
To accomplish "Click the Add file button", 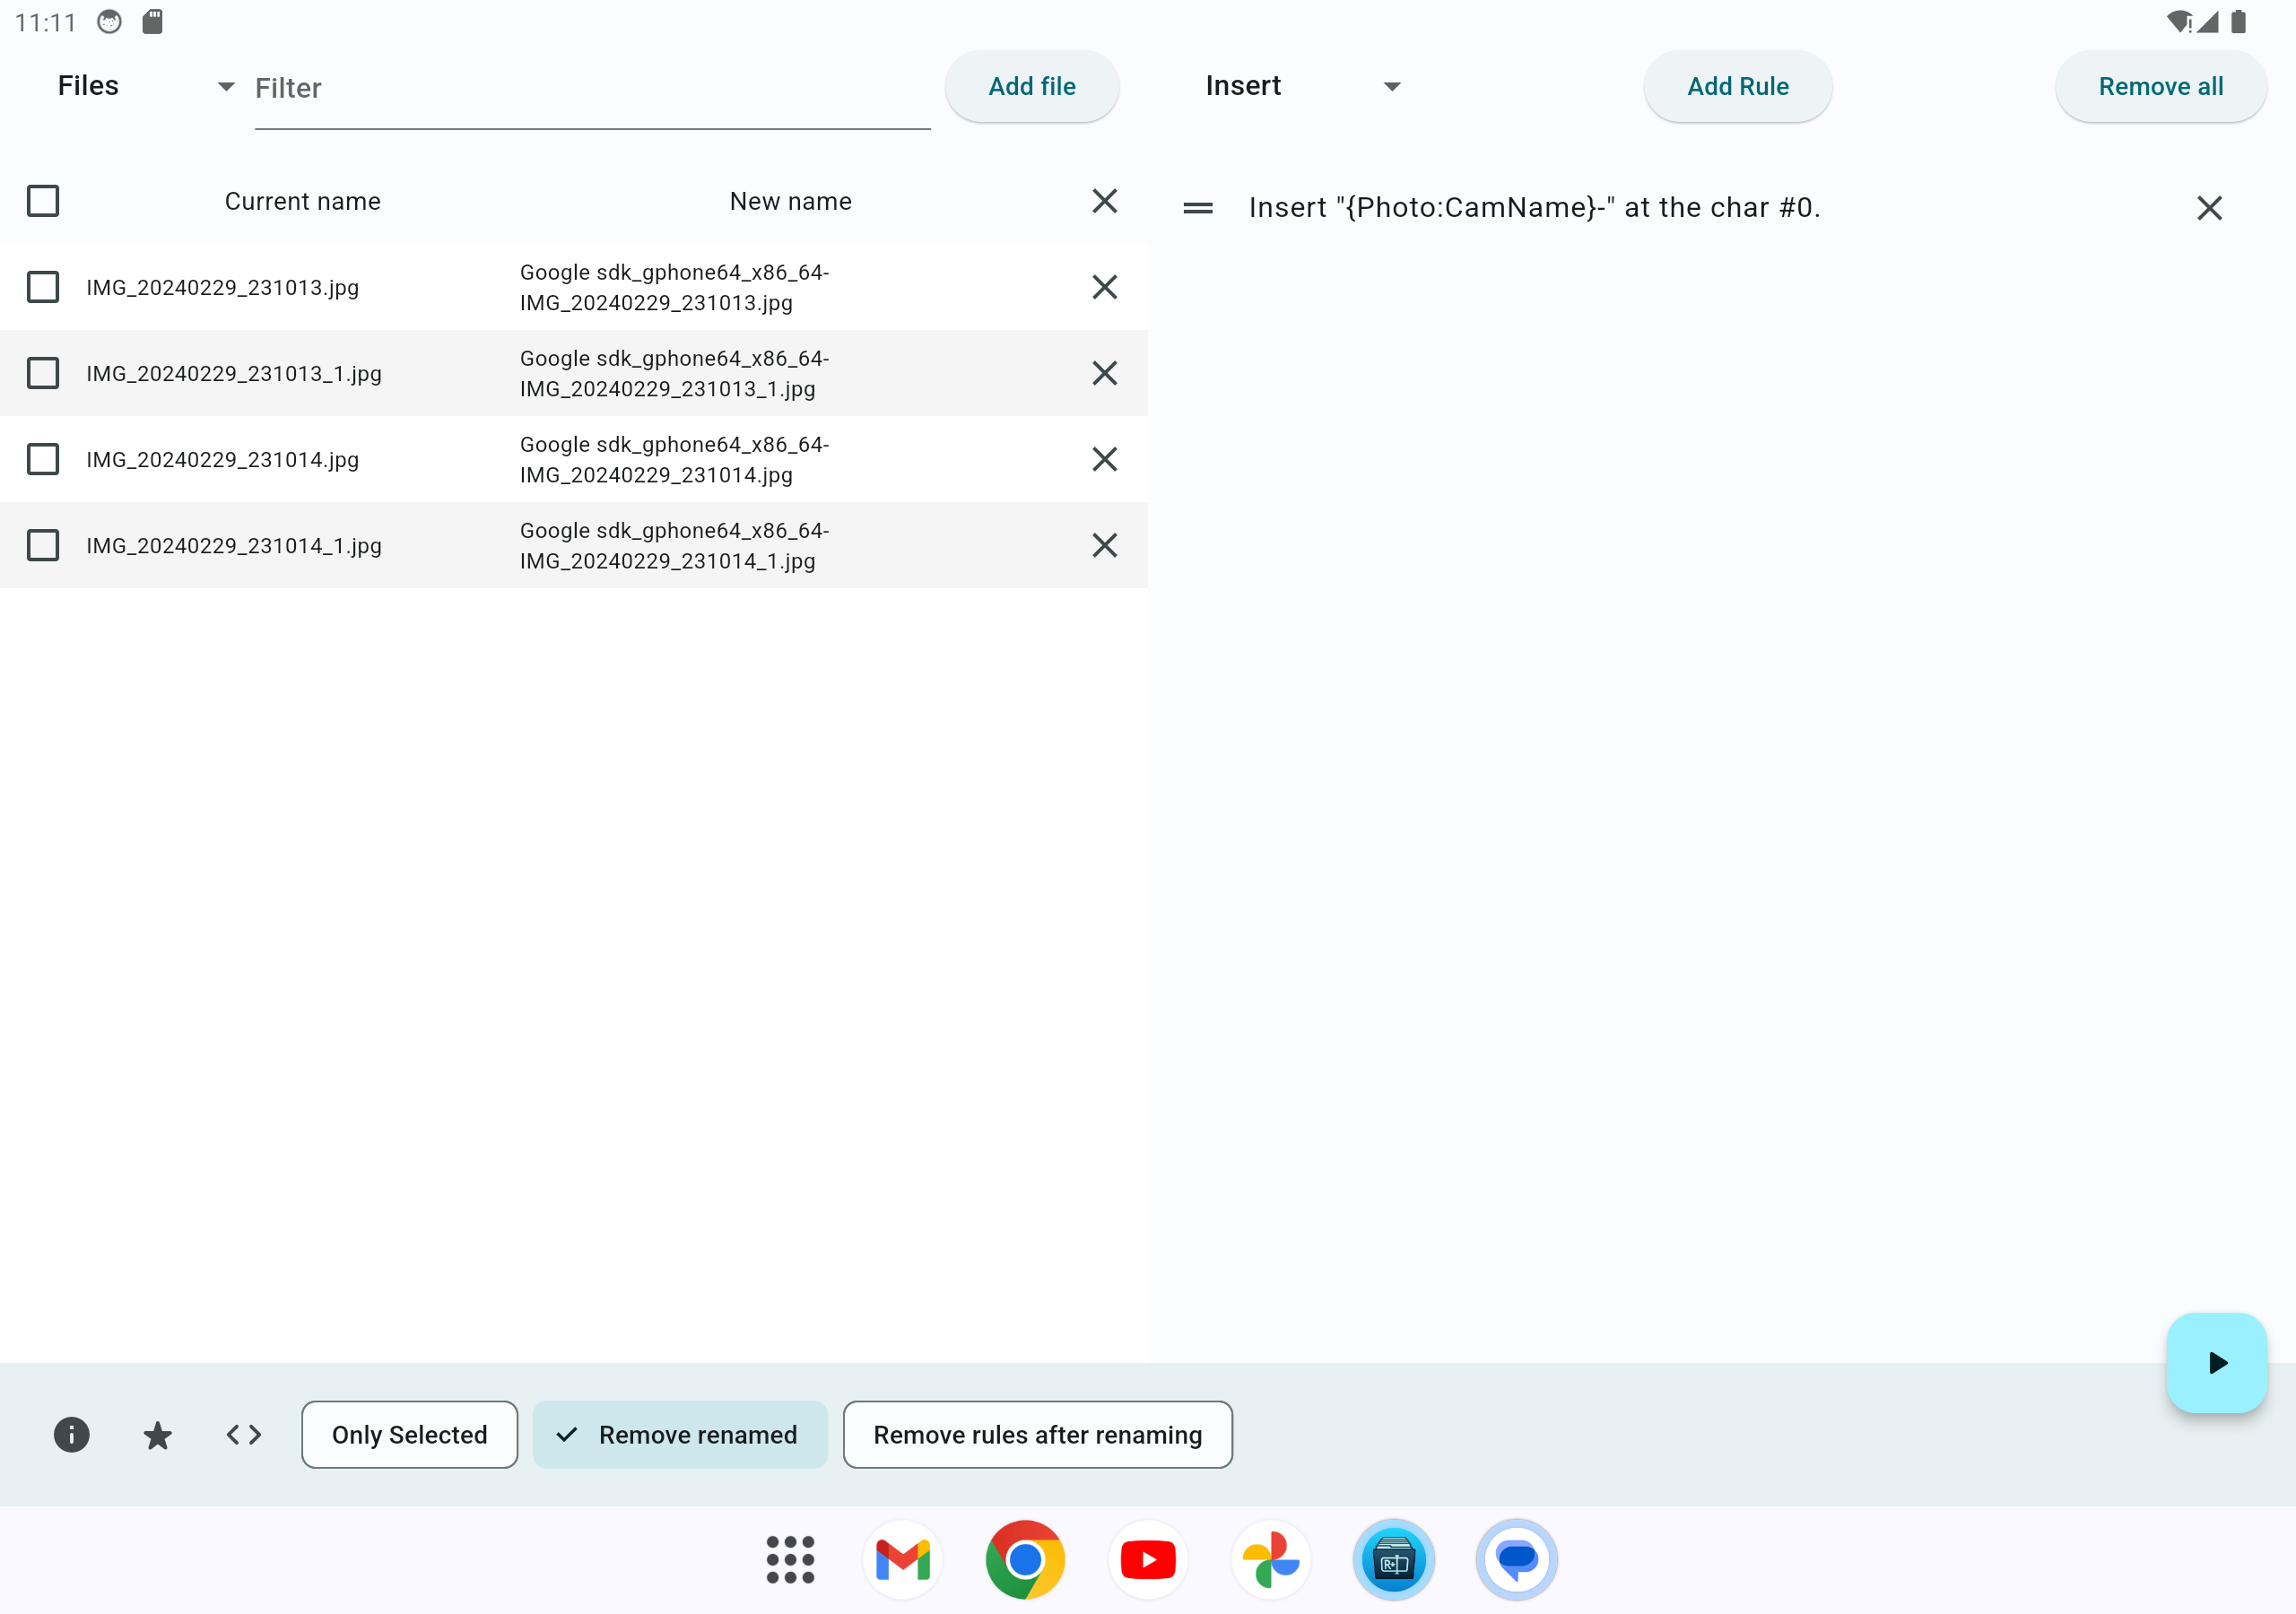I will click(1031, 86).
